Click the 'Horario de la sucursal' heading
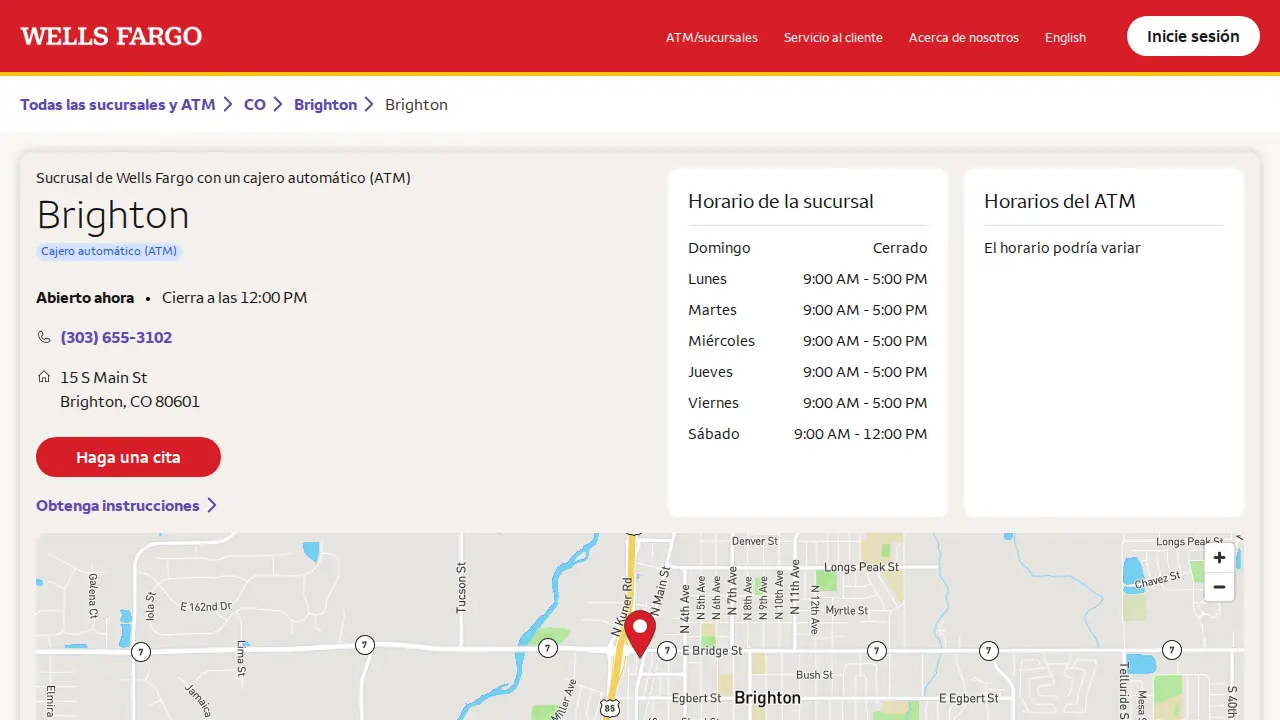 pyautogui.click(x=781, y=201)
